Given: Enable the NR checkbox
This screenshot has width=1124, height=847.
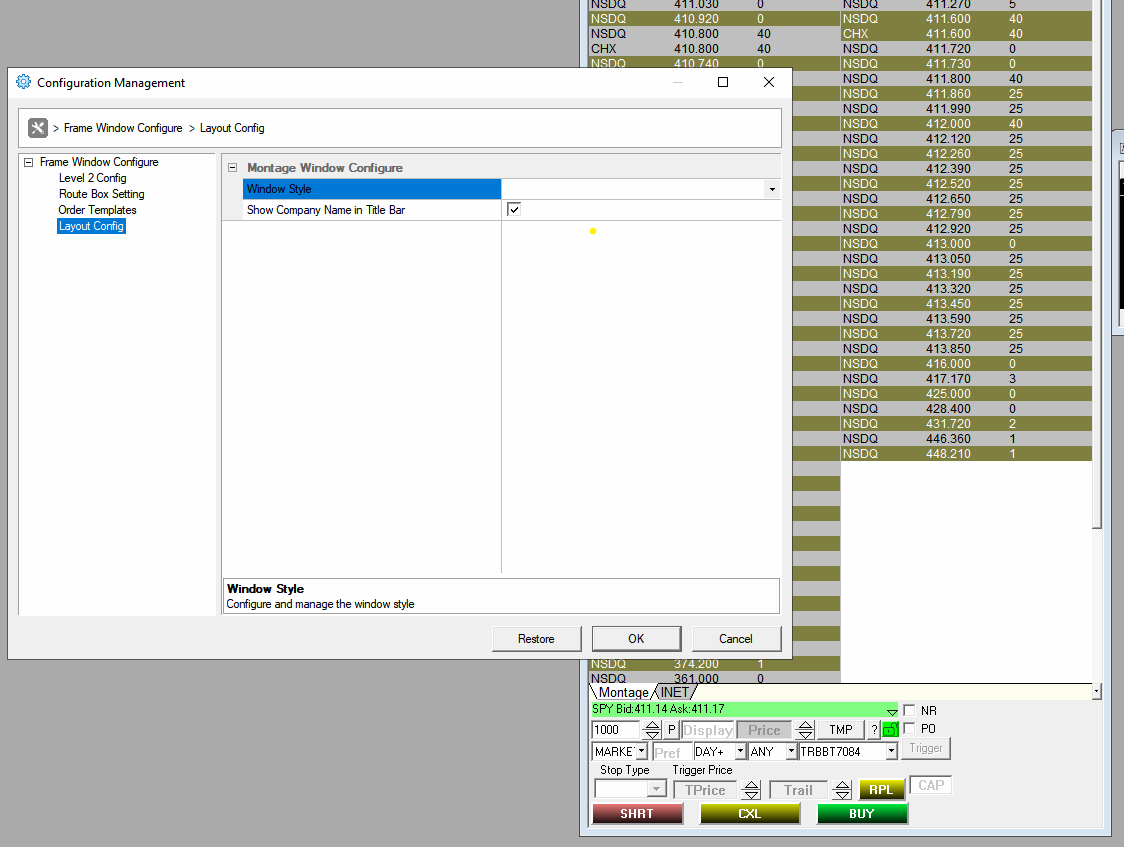Looking at the screenshot, I should click(910, 710).
